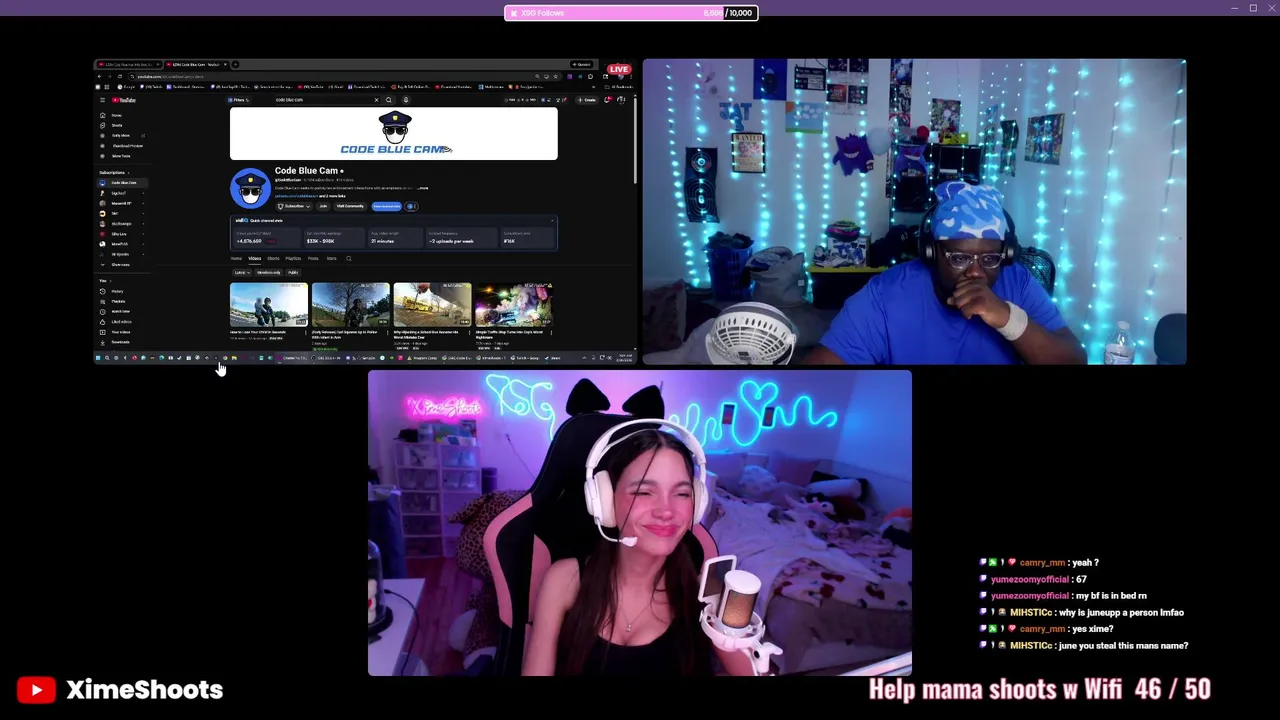Go back with the browser back arrow

[99, 77]
